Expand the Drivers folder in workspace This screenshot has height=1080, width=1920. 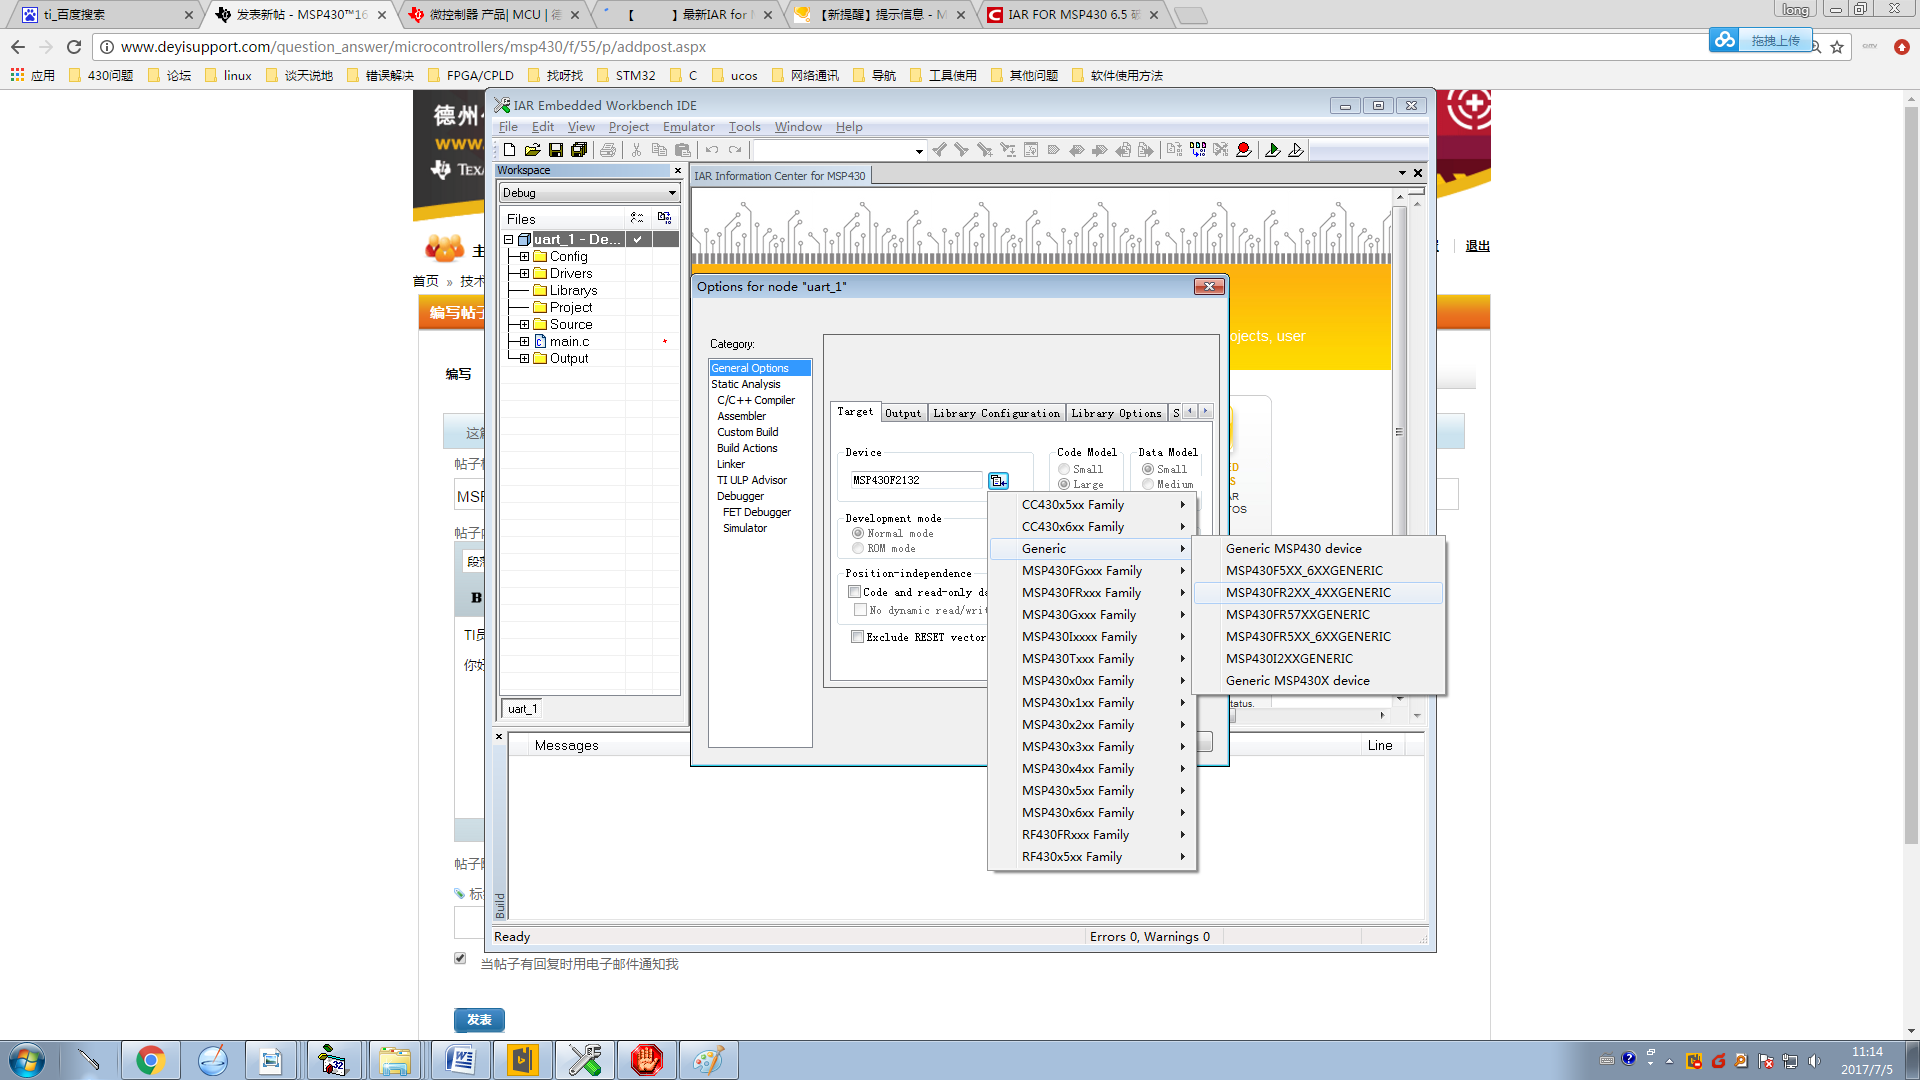pos(524,273)
